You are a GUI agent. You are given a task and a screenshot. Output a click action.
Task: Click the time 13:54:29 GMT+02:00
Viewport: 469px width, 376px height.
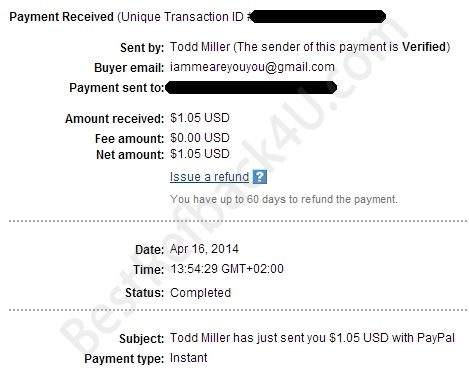pos(227,269)
